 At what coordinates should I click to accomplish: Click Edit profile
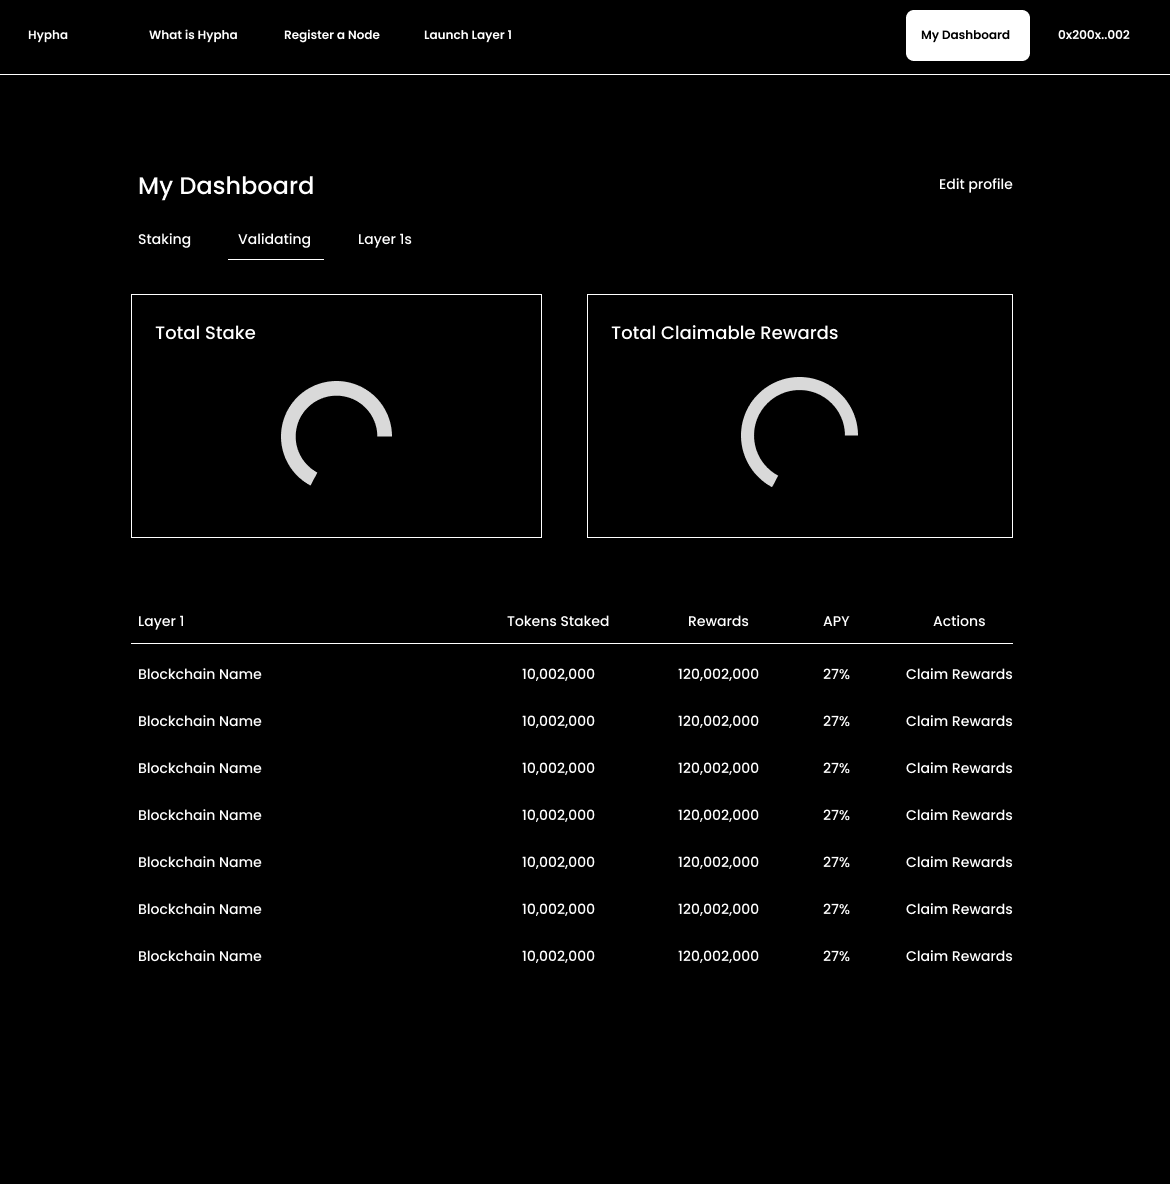[975, 184]
